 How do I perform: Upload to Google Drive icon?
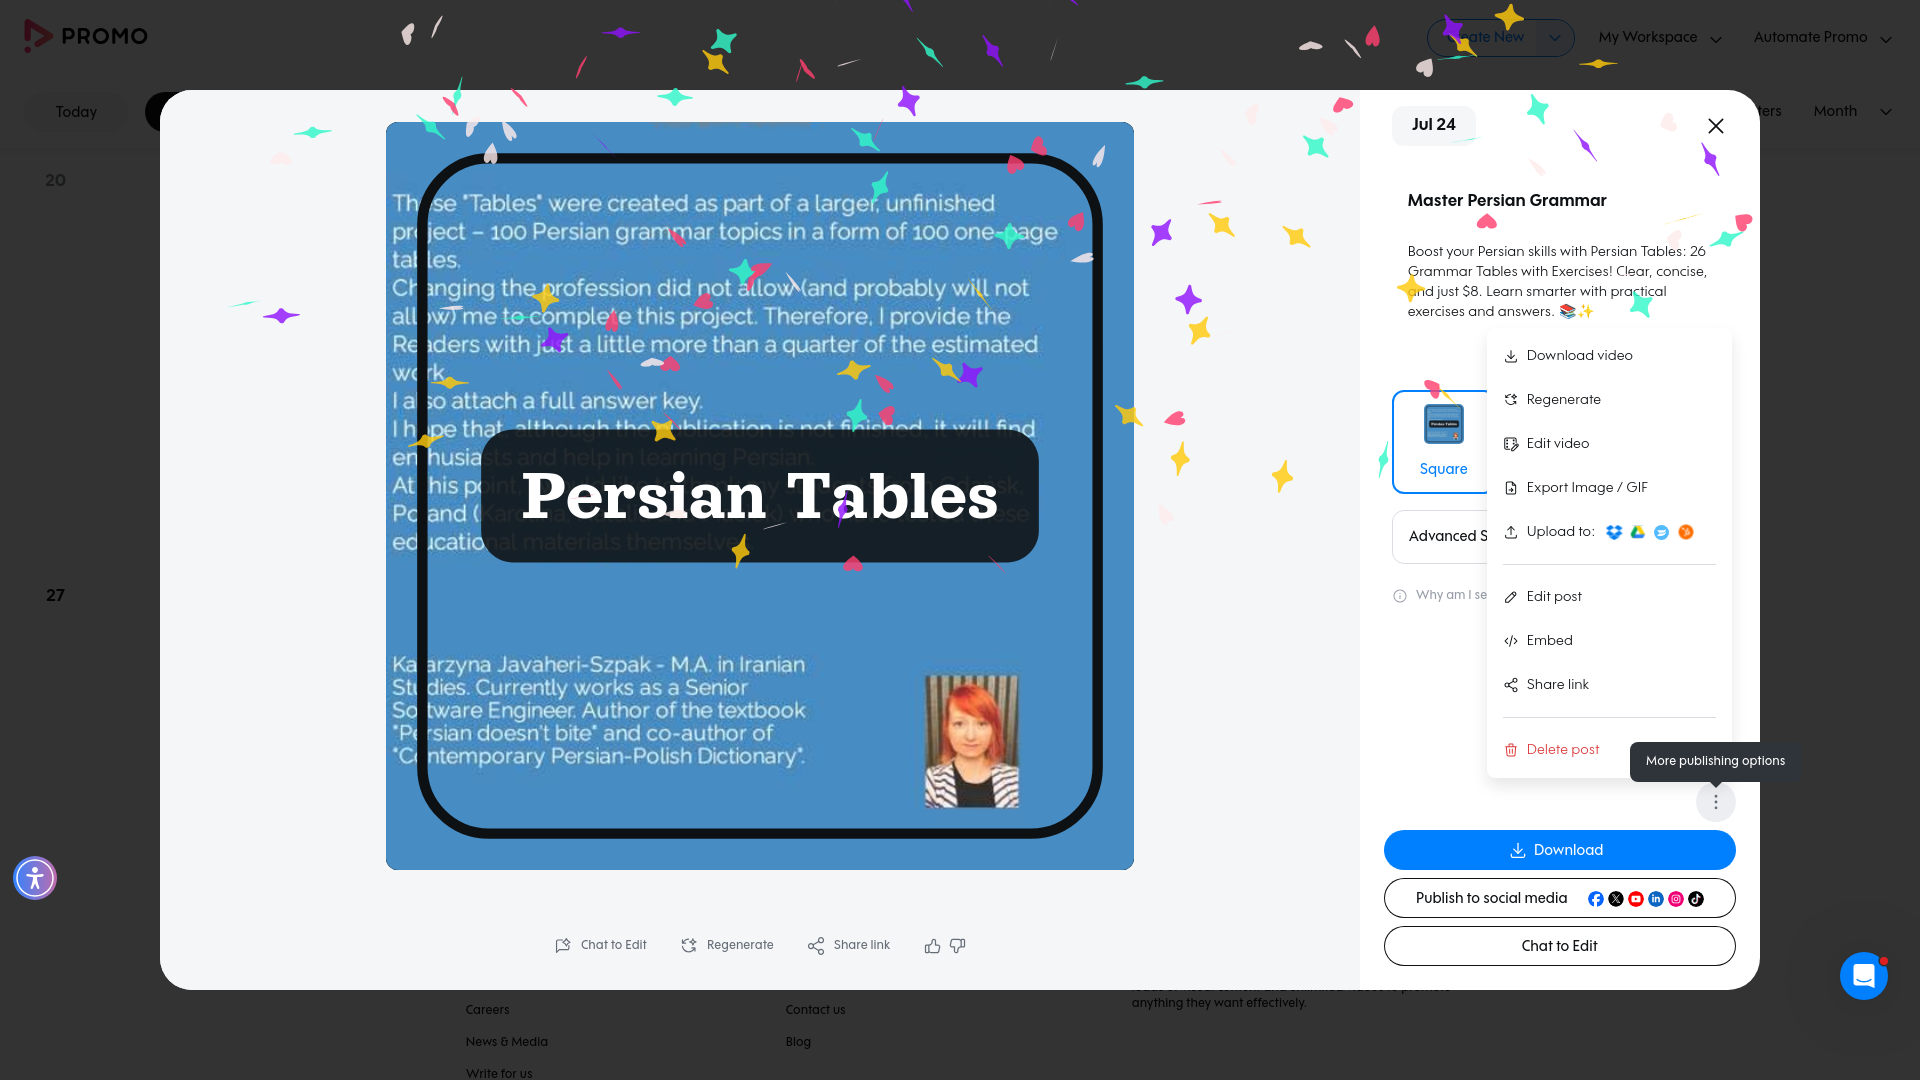[1638, 532]
